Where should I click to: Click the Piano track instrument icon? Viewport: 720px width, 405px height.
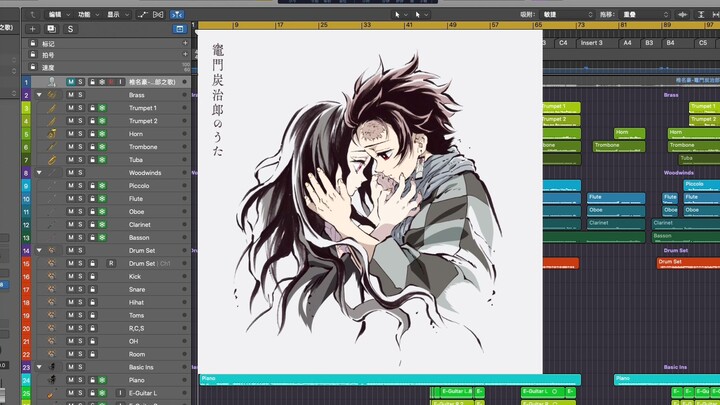point(52,380)
